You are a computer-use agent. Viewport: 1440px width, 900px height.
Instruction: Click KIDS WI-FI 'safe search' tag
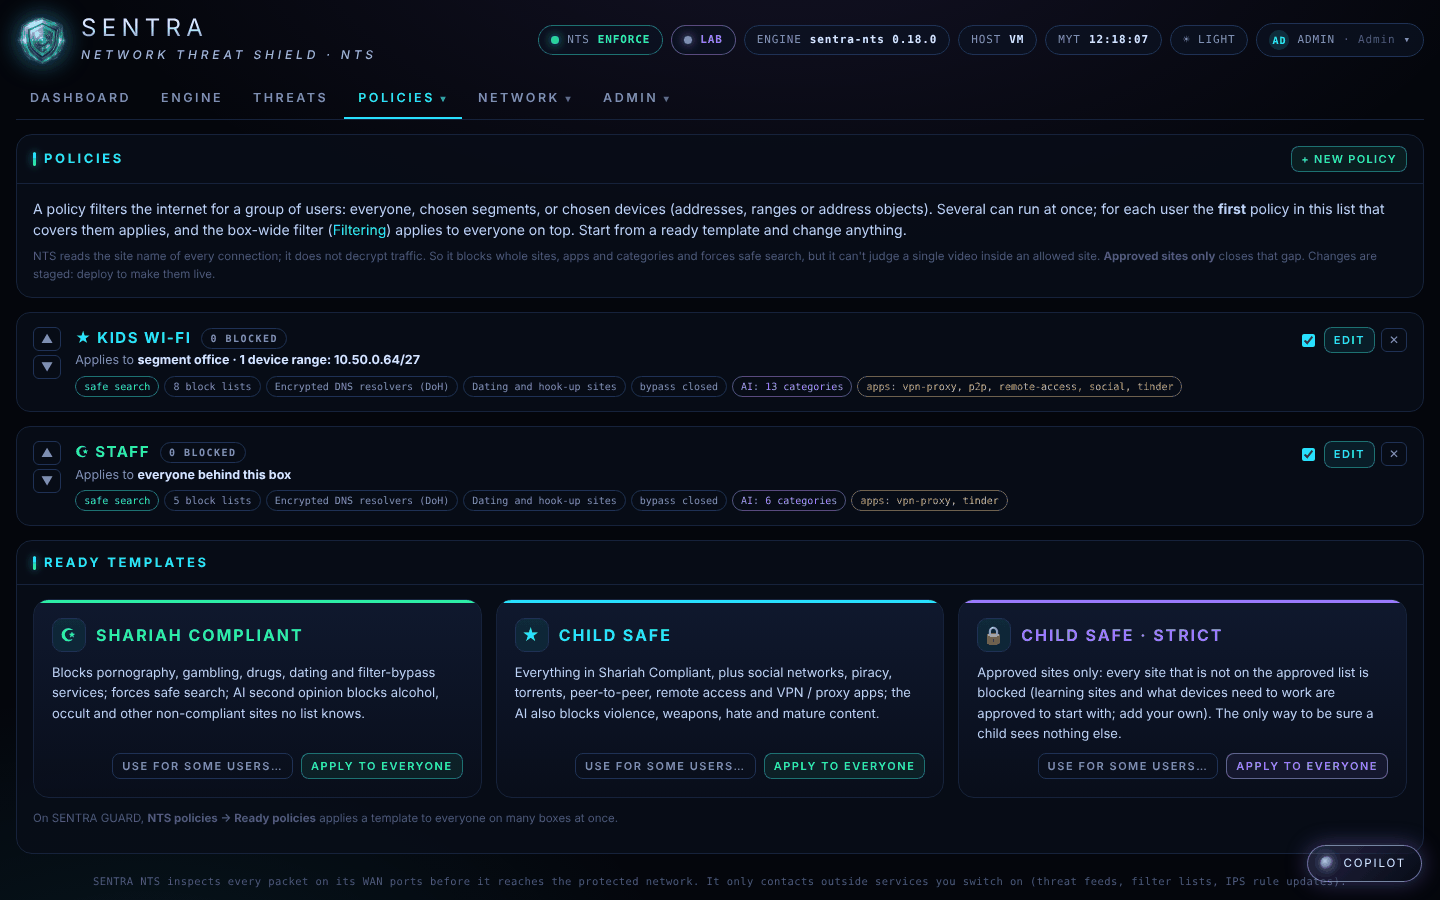pos(117,387)
